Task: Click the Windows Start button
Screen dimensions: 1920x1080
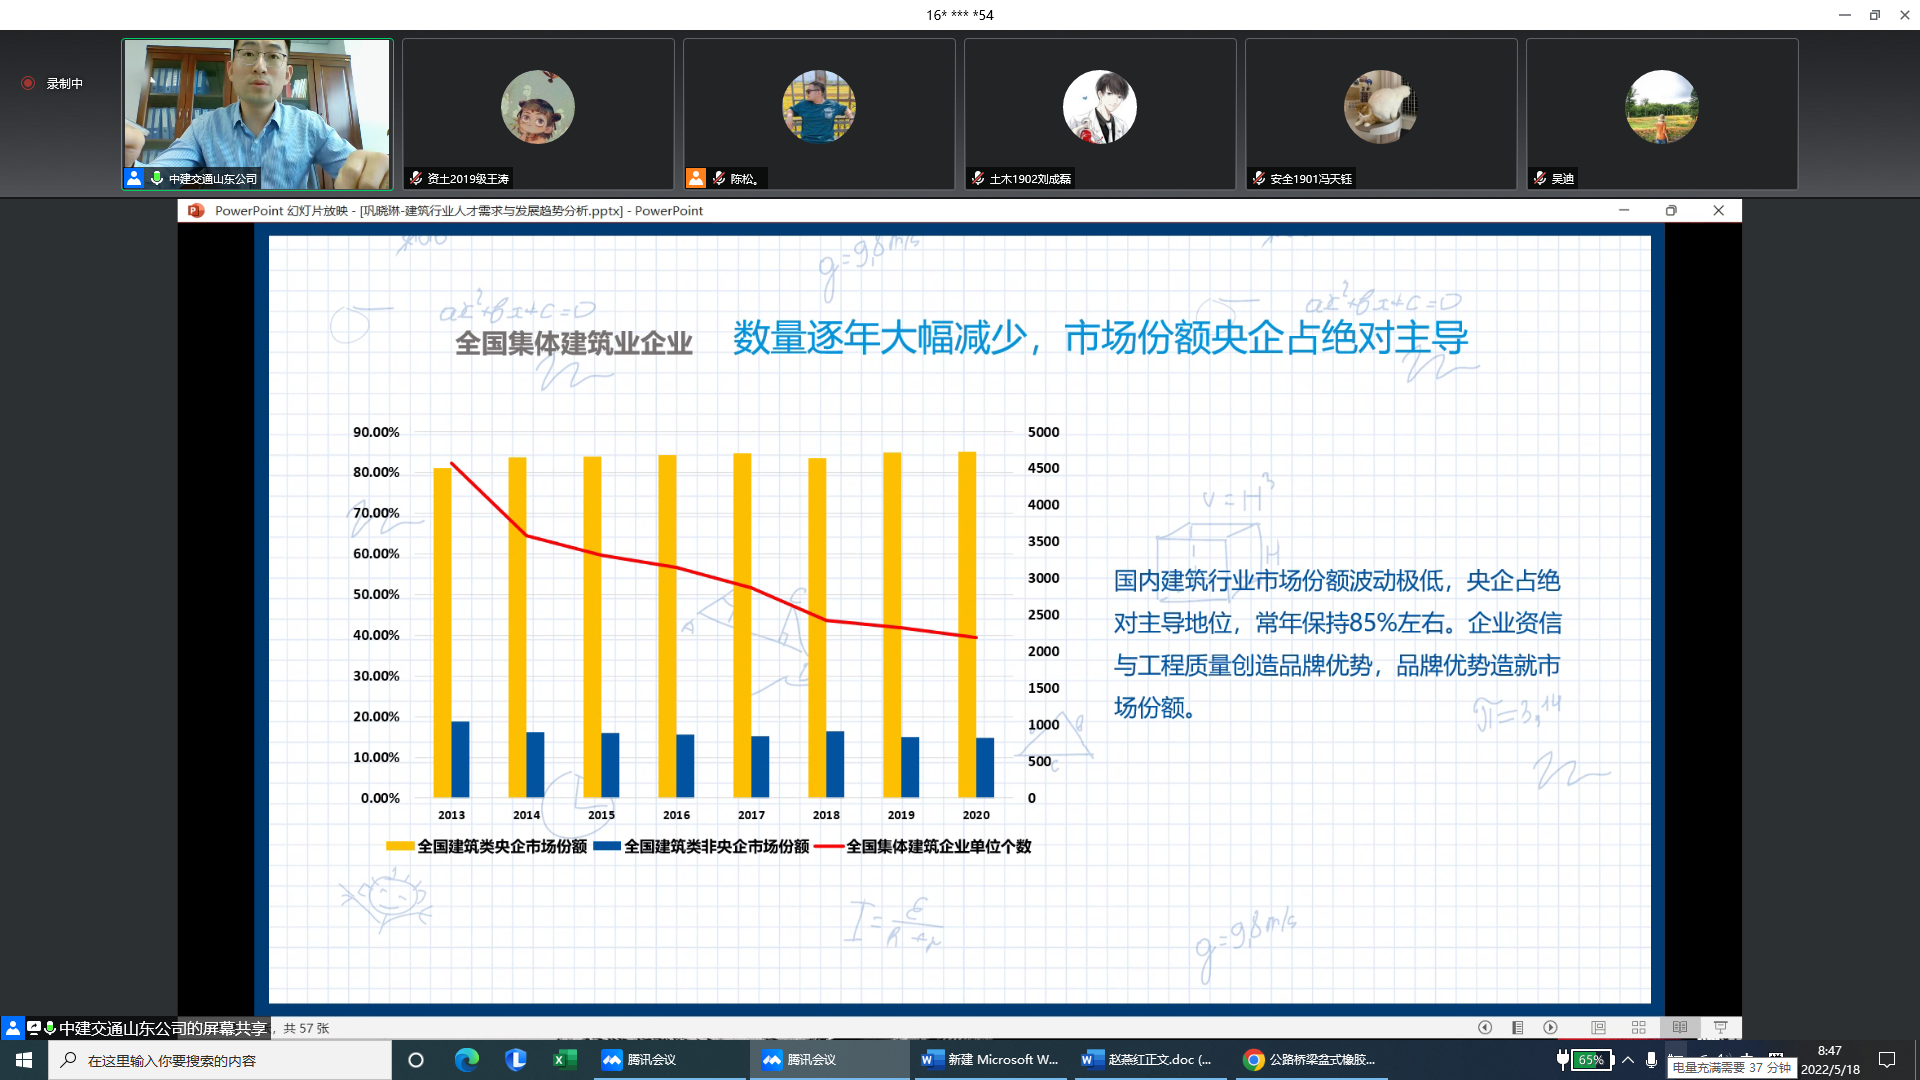Action: pos(24,1060)
